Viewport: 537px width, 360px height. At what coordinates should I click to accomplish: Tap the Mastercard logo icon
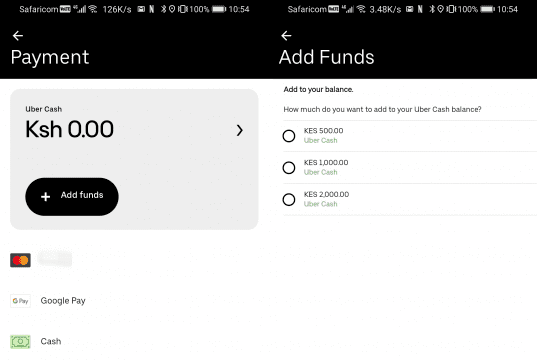pos(20,260)
